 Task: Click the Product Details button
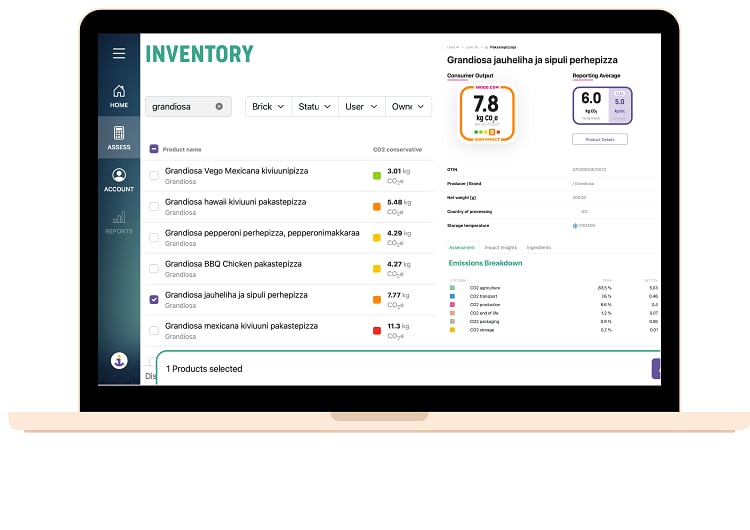(x=600, y=139)
